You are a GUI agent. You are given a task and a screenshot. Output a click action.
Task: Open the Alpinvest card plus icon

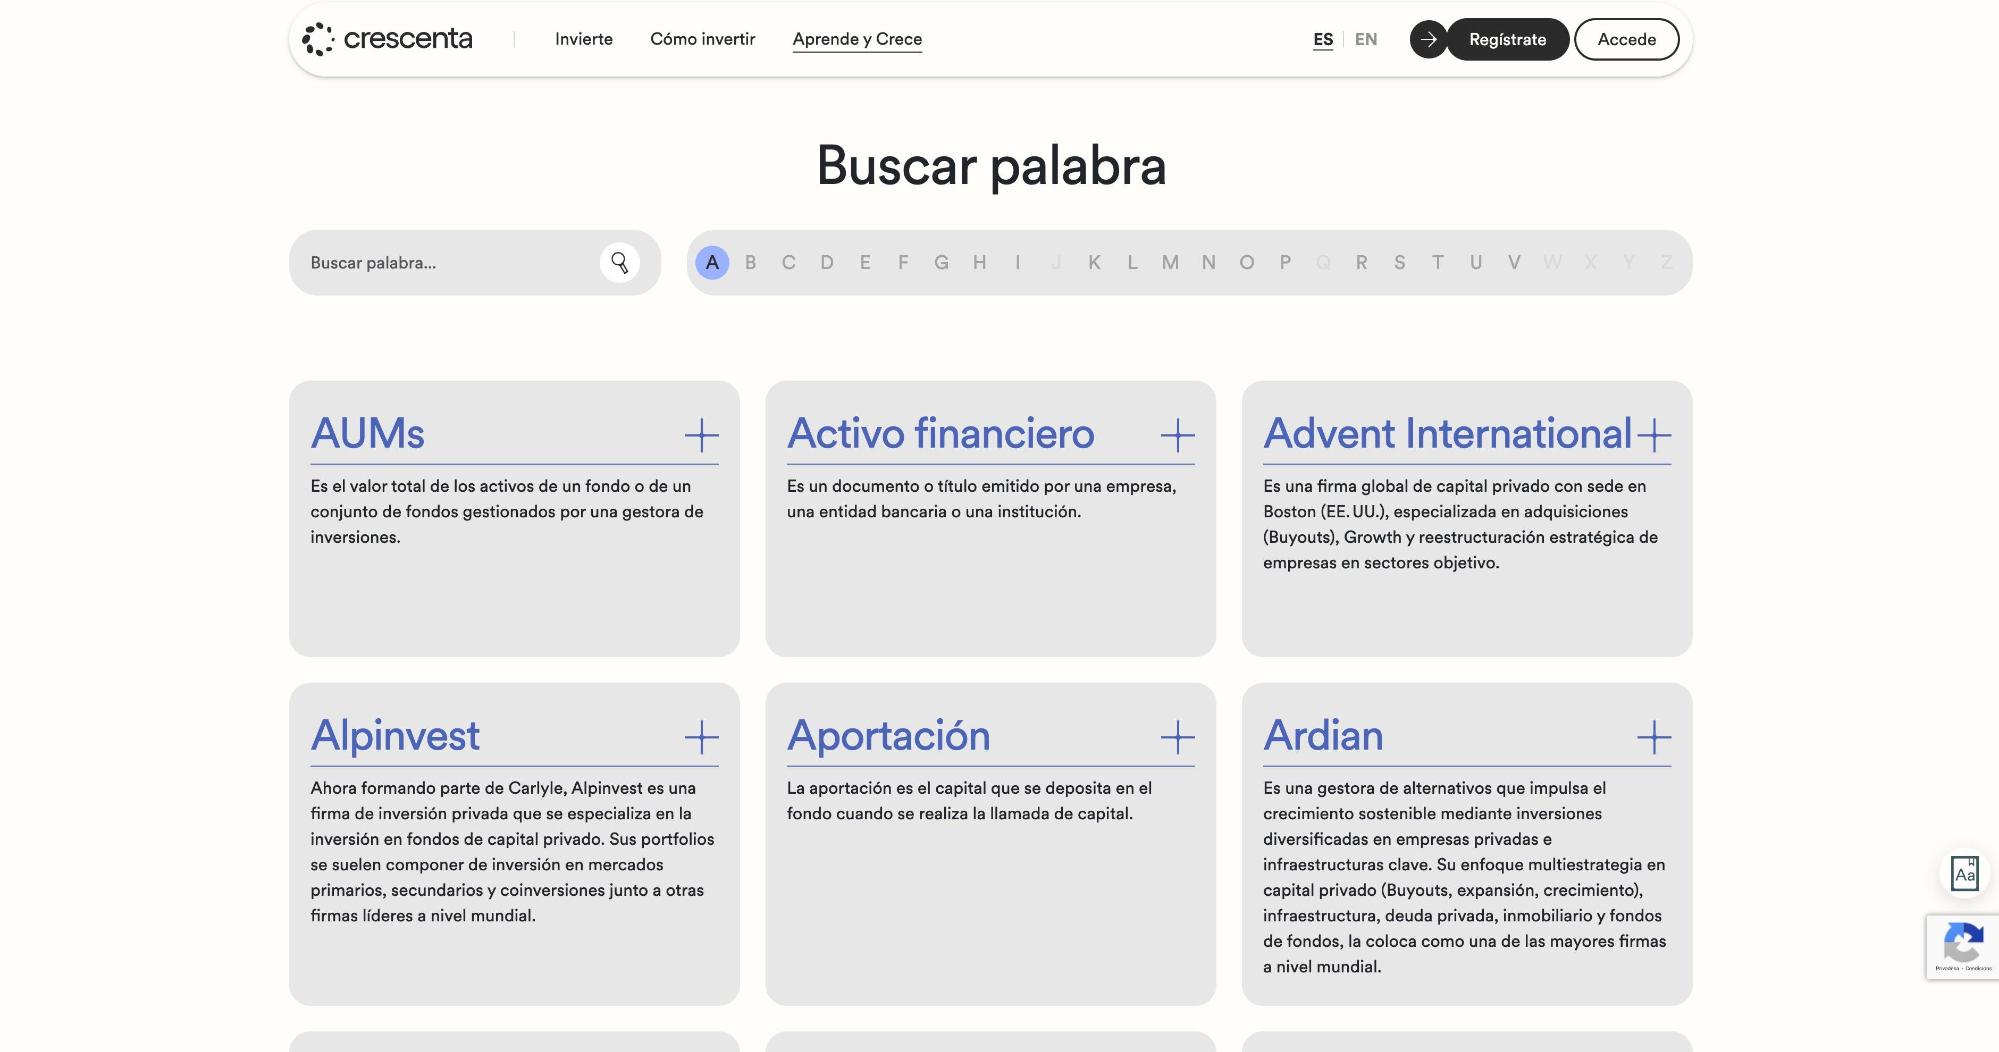[701, 738]
